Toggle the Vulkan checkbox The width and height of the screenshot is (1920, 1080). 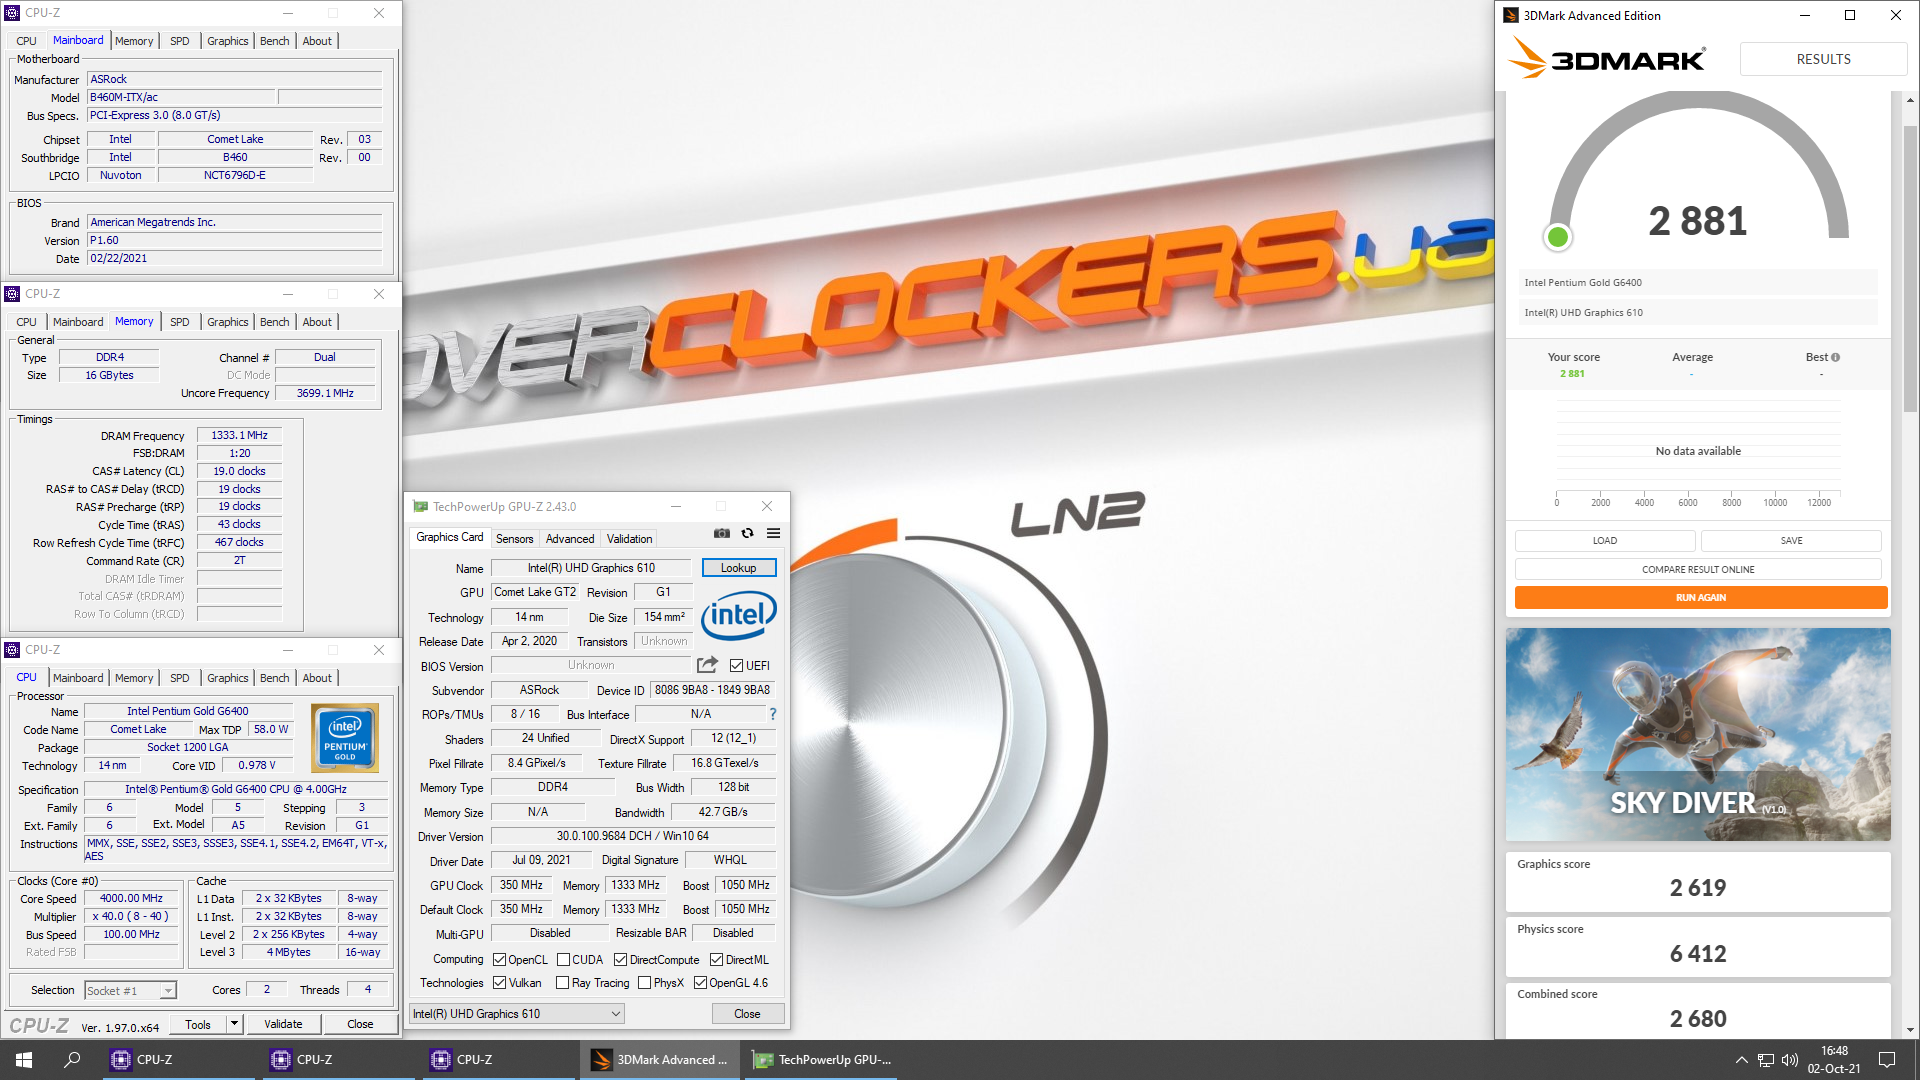coord(499,983)
